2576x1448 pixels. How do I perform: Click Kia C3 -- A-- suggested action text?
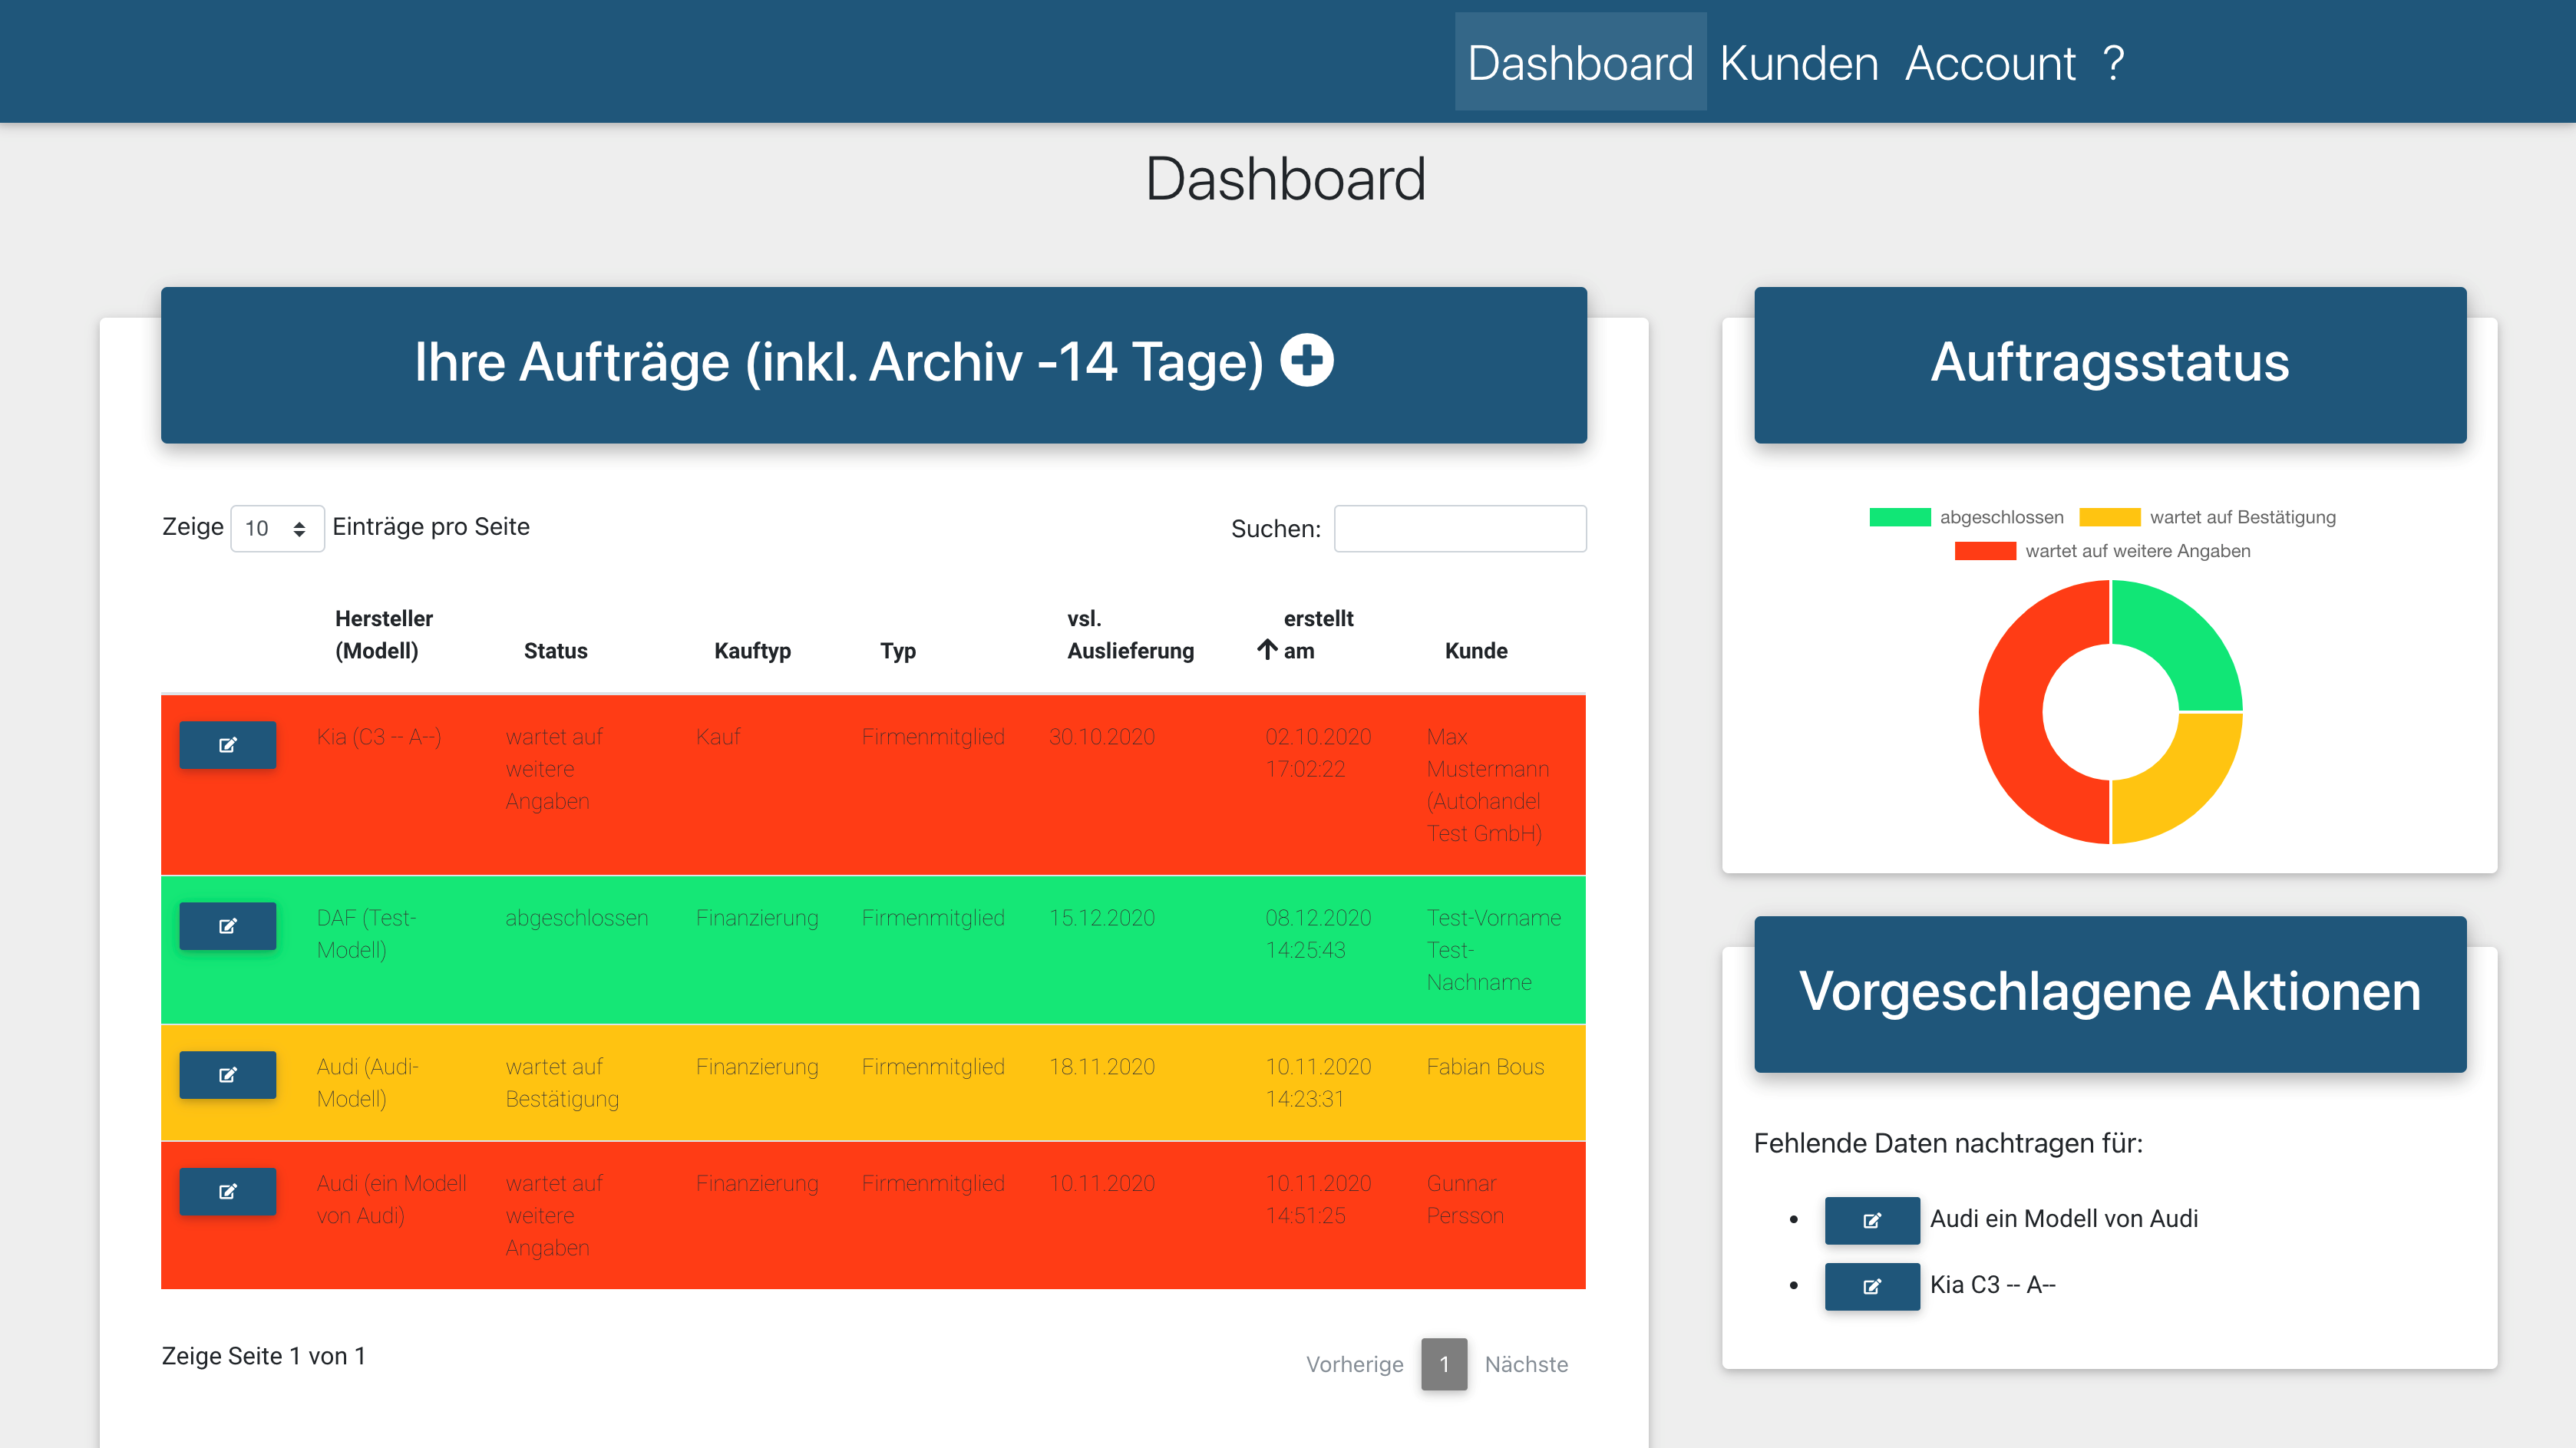[x=1992, y=1285]
